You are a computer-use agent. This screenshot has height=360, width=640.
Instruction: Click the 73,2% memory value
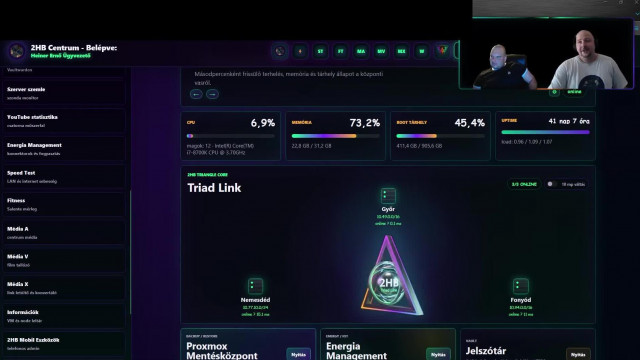tap(365, 123)
